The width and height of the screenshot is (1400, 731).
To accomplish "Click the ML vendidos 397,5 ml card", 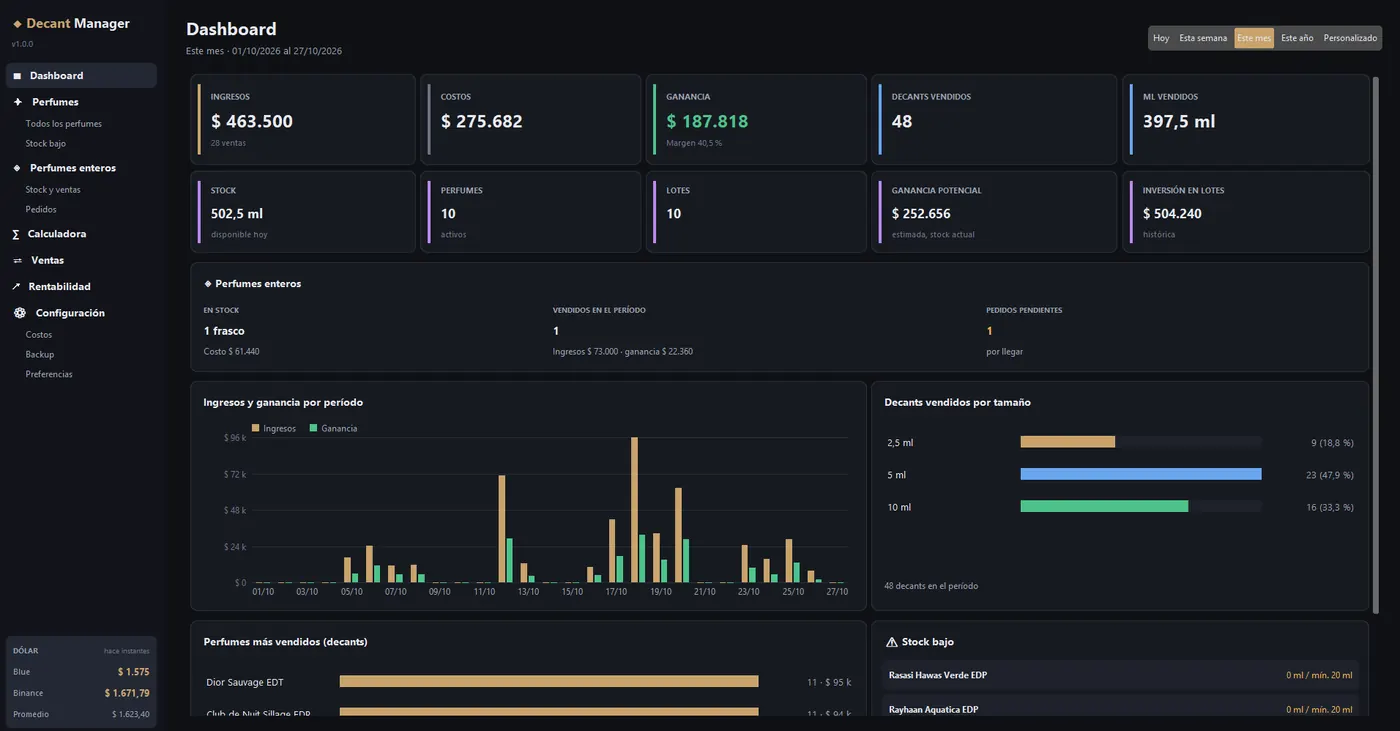I will [x=1246, y=120].
